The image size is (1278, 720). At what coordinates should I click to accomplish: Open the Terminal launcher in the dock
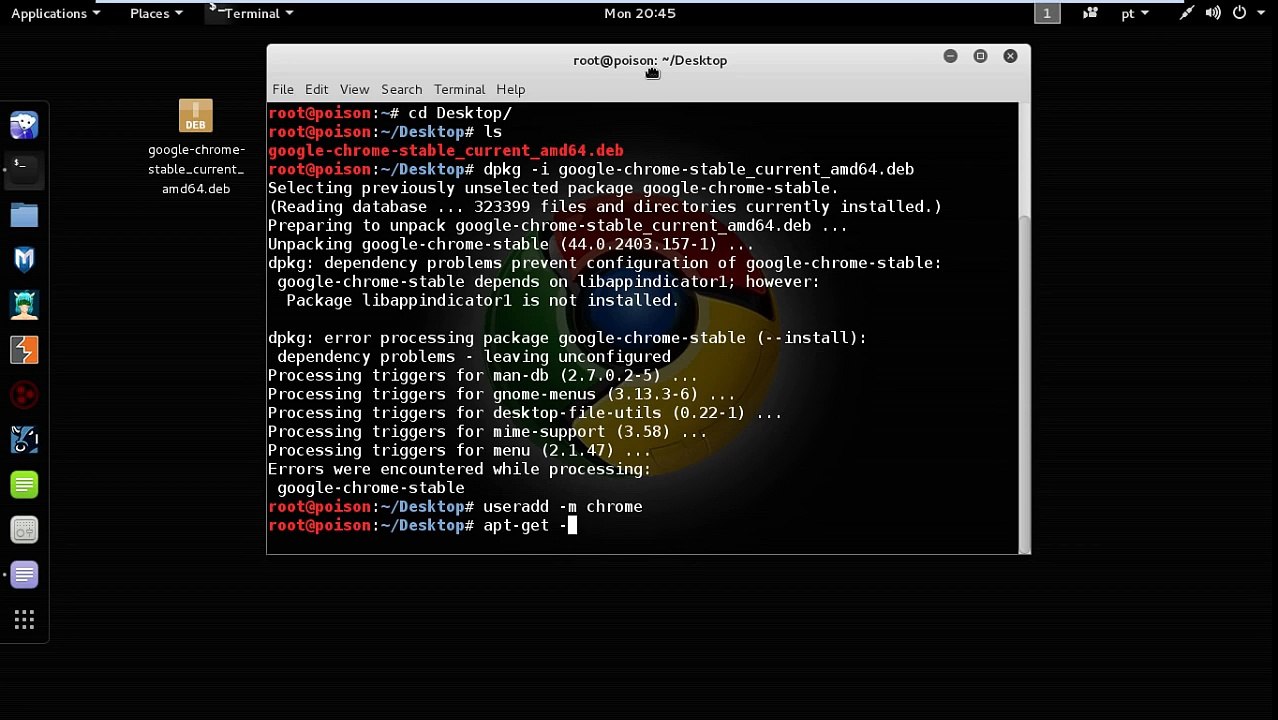[24, 170]
